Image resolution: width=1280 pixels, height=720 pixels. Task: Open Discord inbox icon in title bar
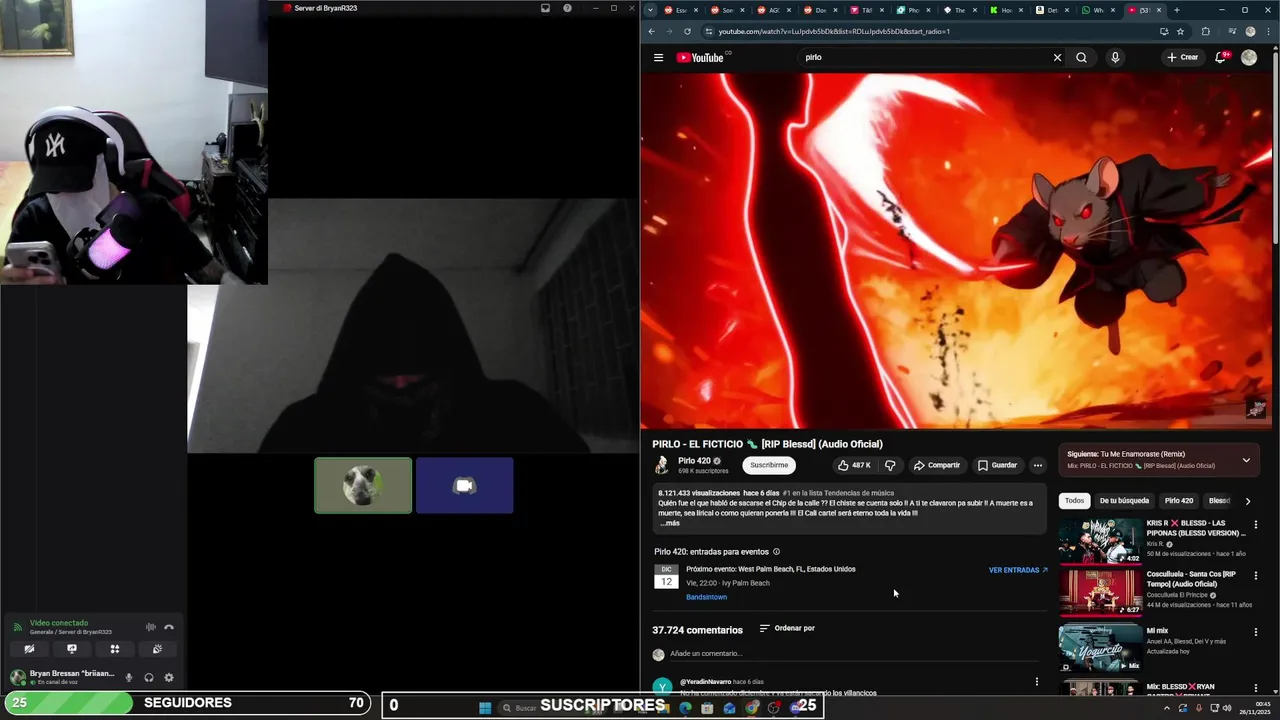click(x=545, y=8)
